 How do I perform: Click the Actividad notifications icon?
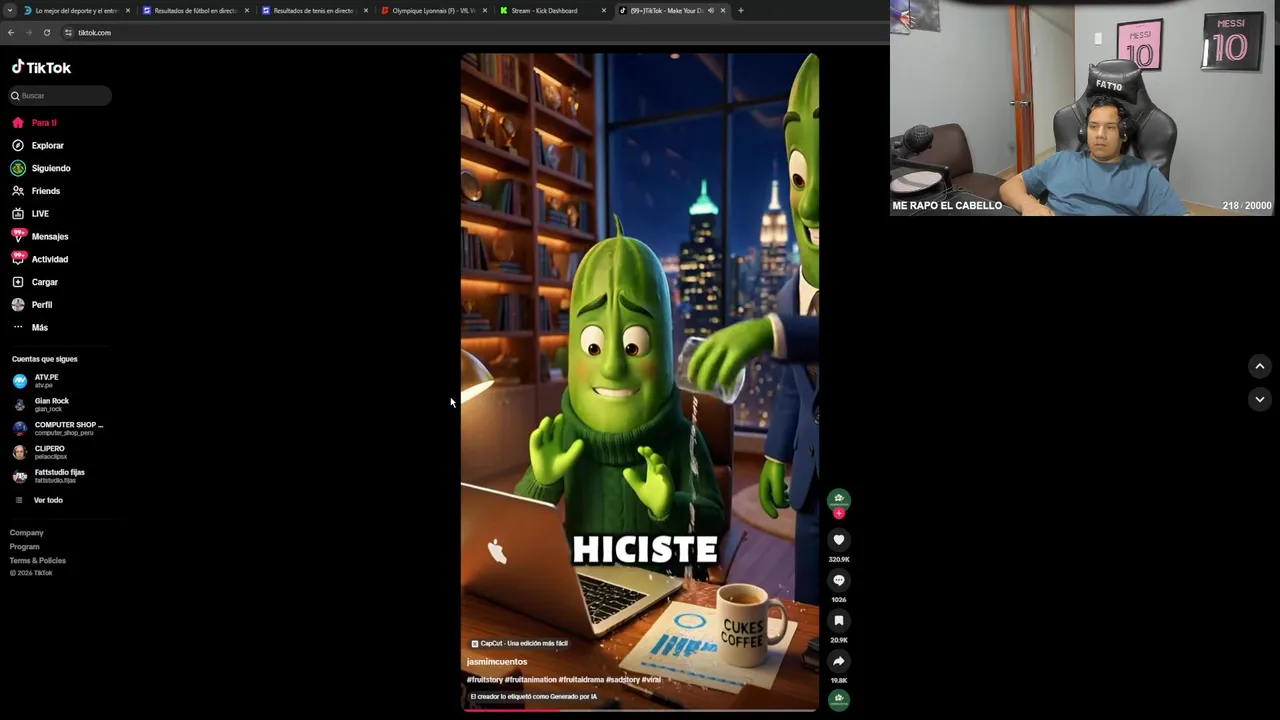(x=18, y=259)
